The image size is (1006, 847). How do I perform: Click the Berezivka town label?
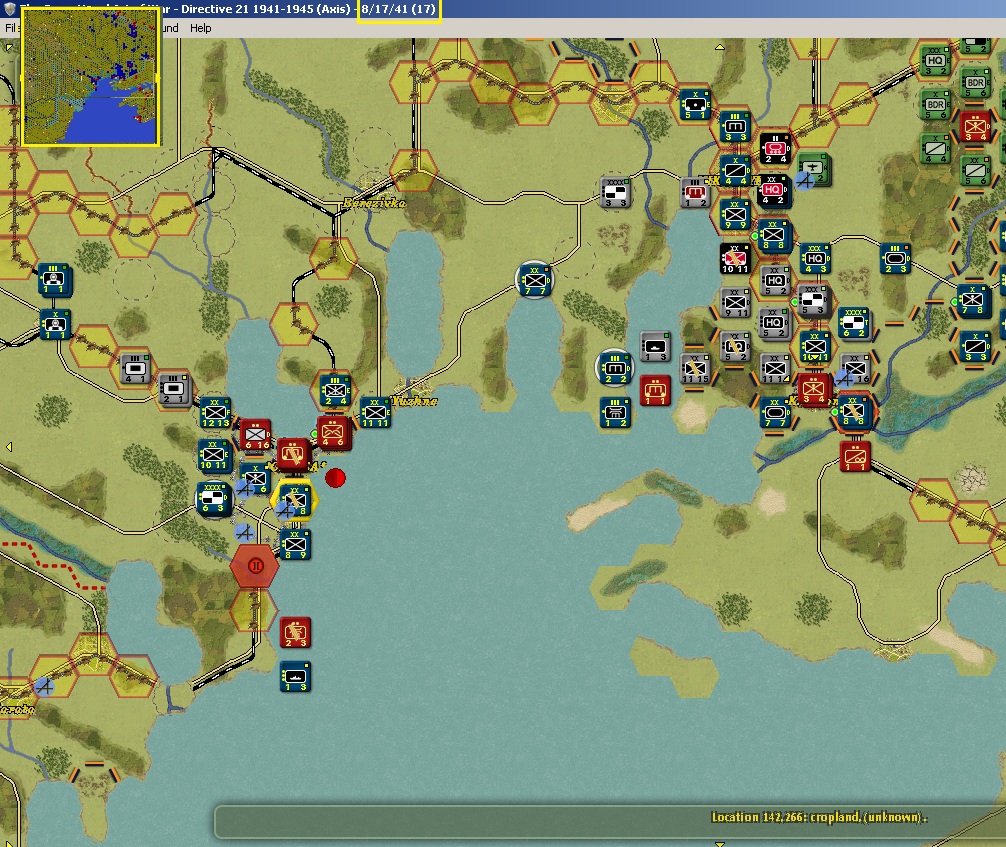pos(374,203)
